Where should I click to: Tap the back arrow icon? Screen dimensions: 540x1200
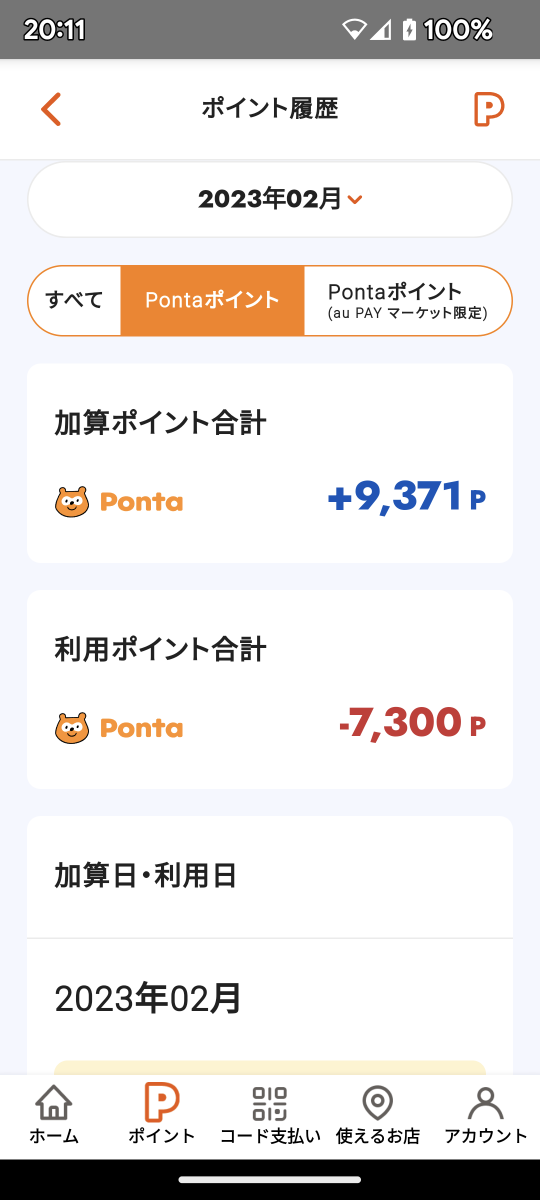click(51, 109)
